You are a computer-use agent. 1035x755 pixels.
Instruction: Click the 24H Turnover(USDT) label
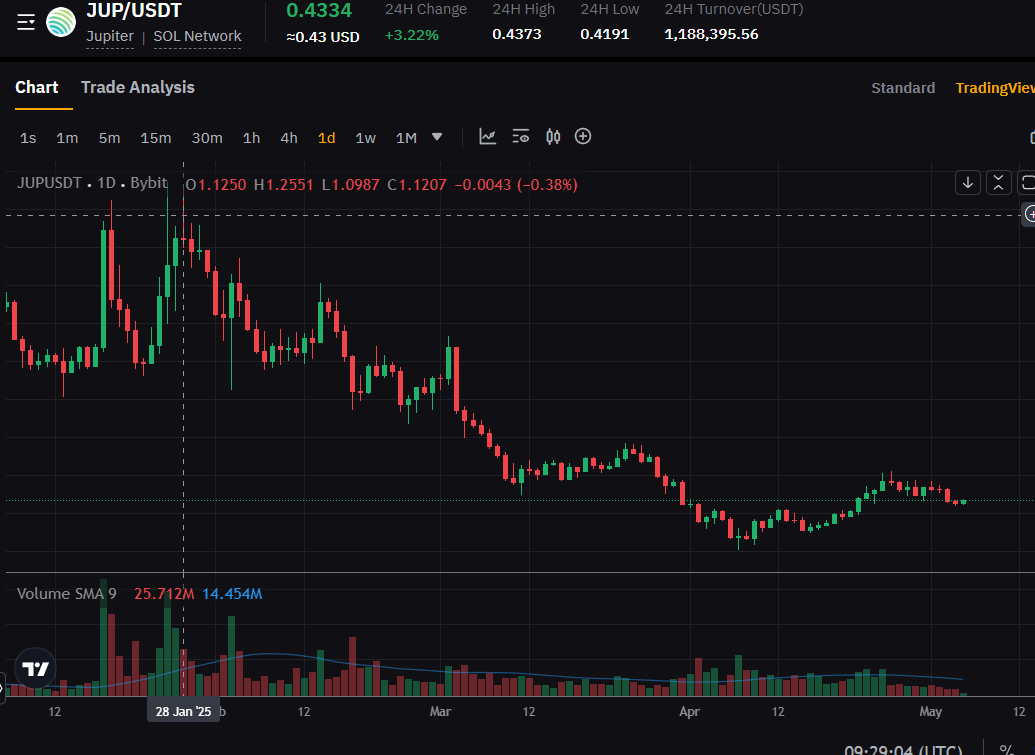pyautogui.click(x=734, y=9)
